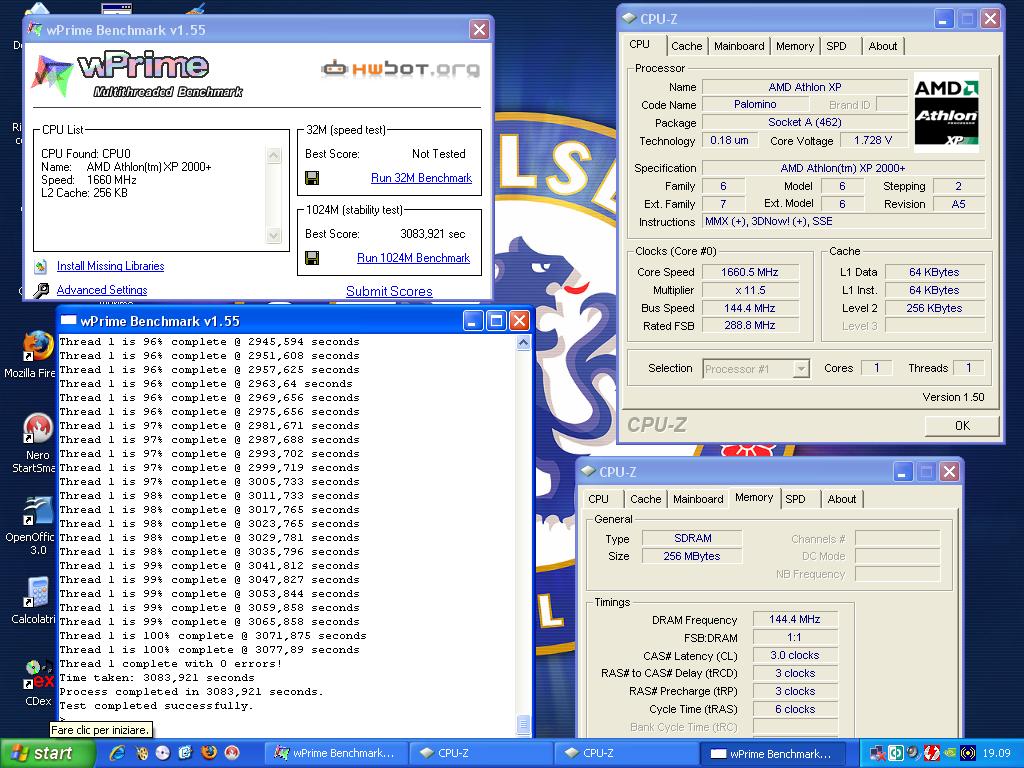Open Cache tab in lower CPU-Z window

(646, 499)
